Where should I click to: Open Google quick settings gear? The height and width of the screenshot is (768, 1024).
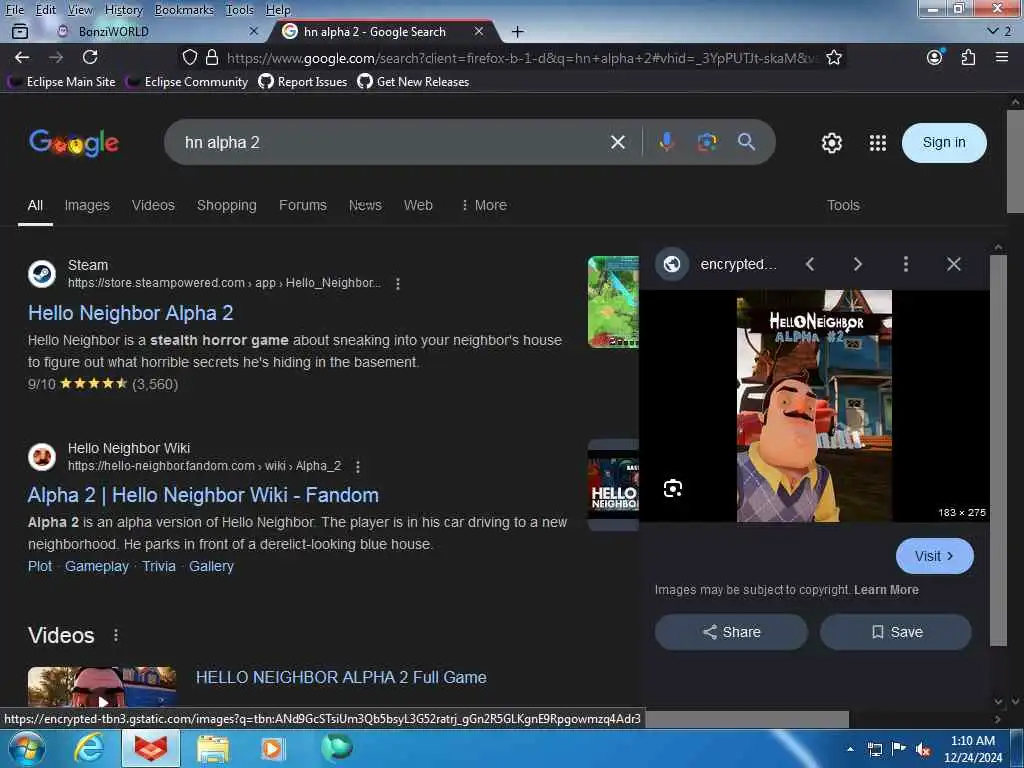pos(831,142)
